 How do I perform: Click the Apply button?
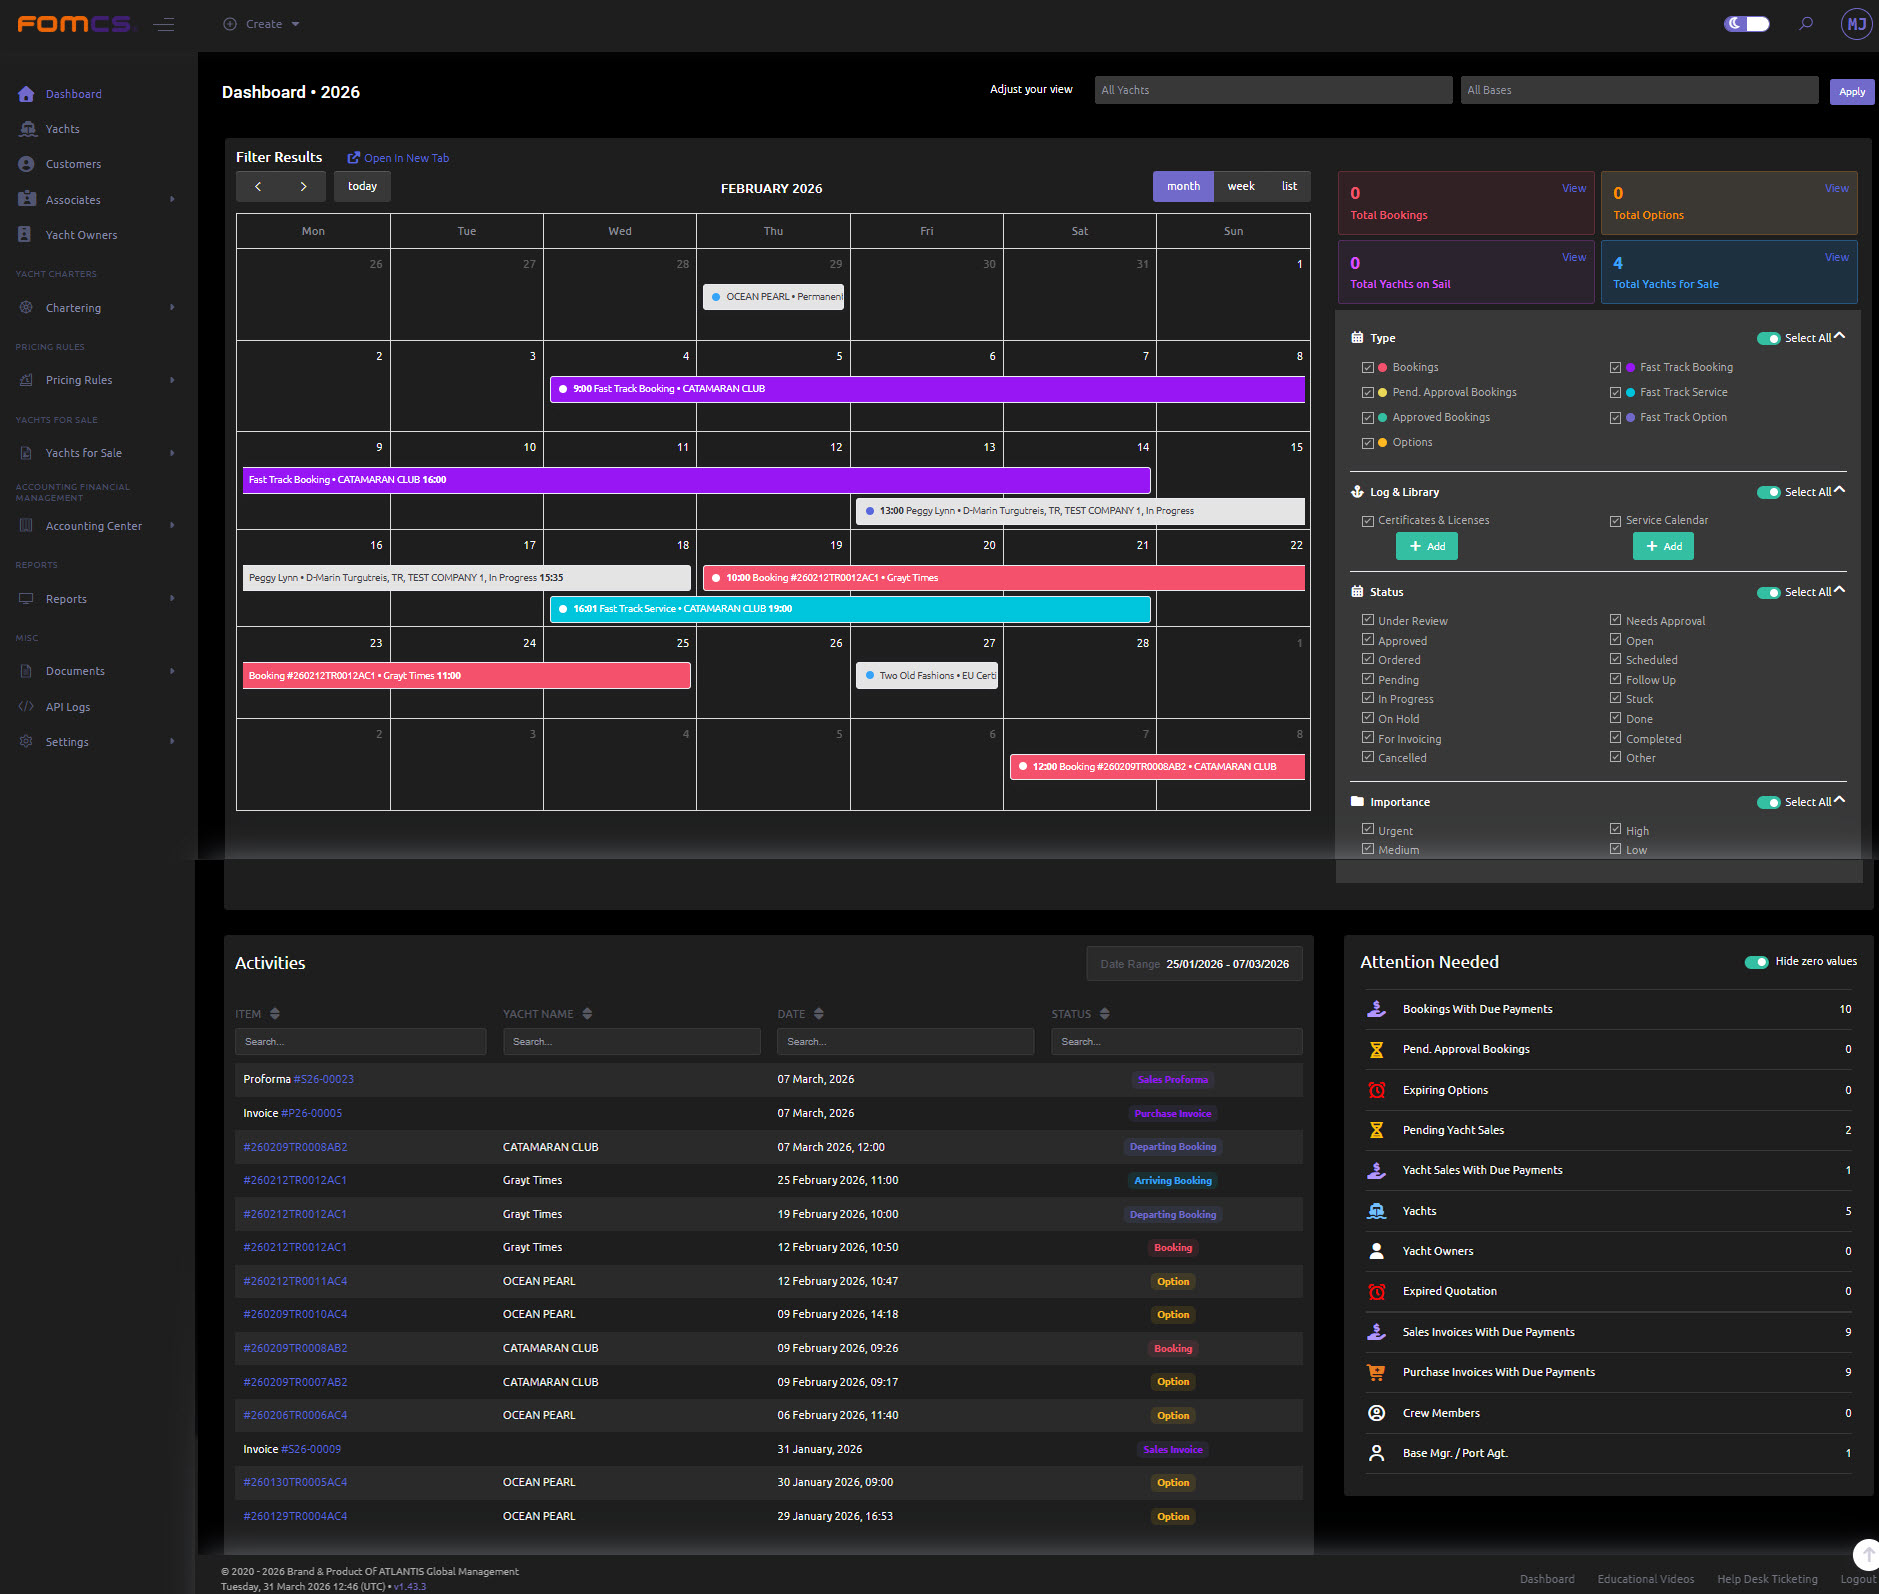click(1852, 91)
